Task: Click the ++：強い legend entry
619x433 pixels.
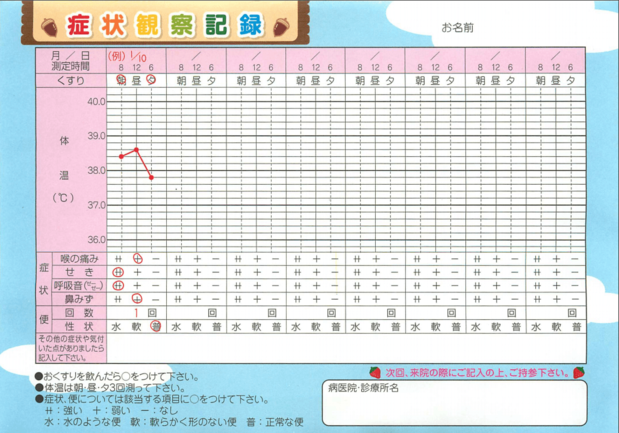Action: (63, 411)
